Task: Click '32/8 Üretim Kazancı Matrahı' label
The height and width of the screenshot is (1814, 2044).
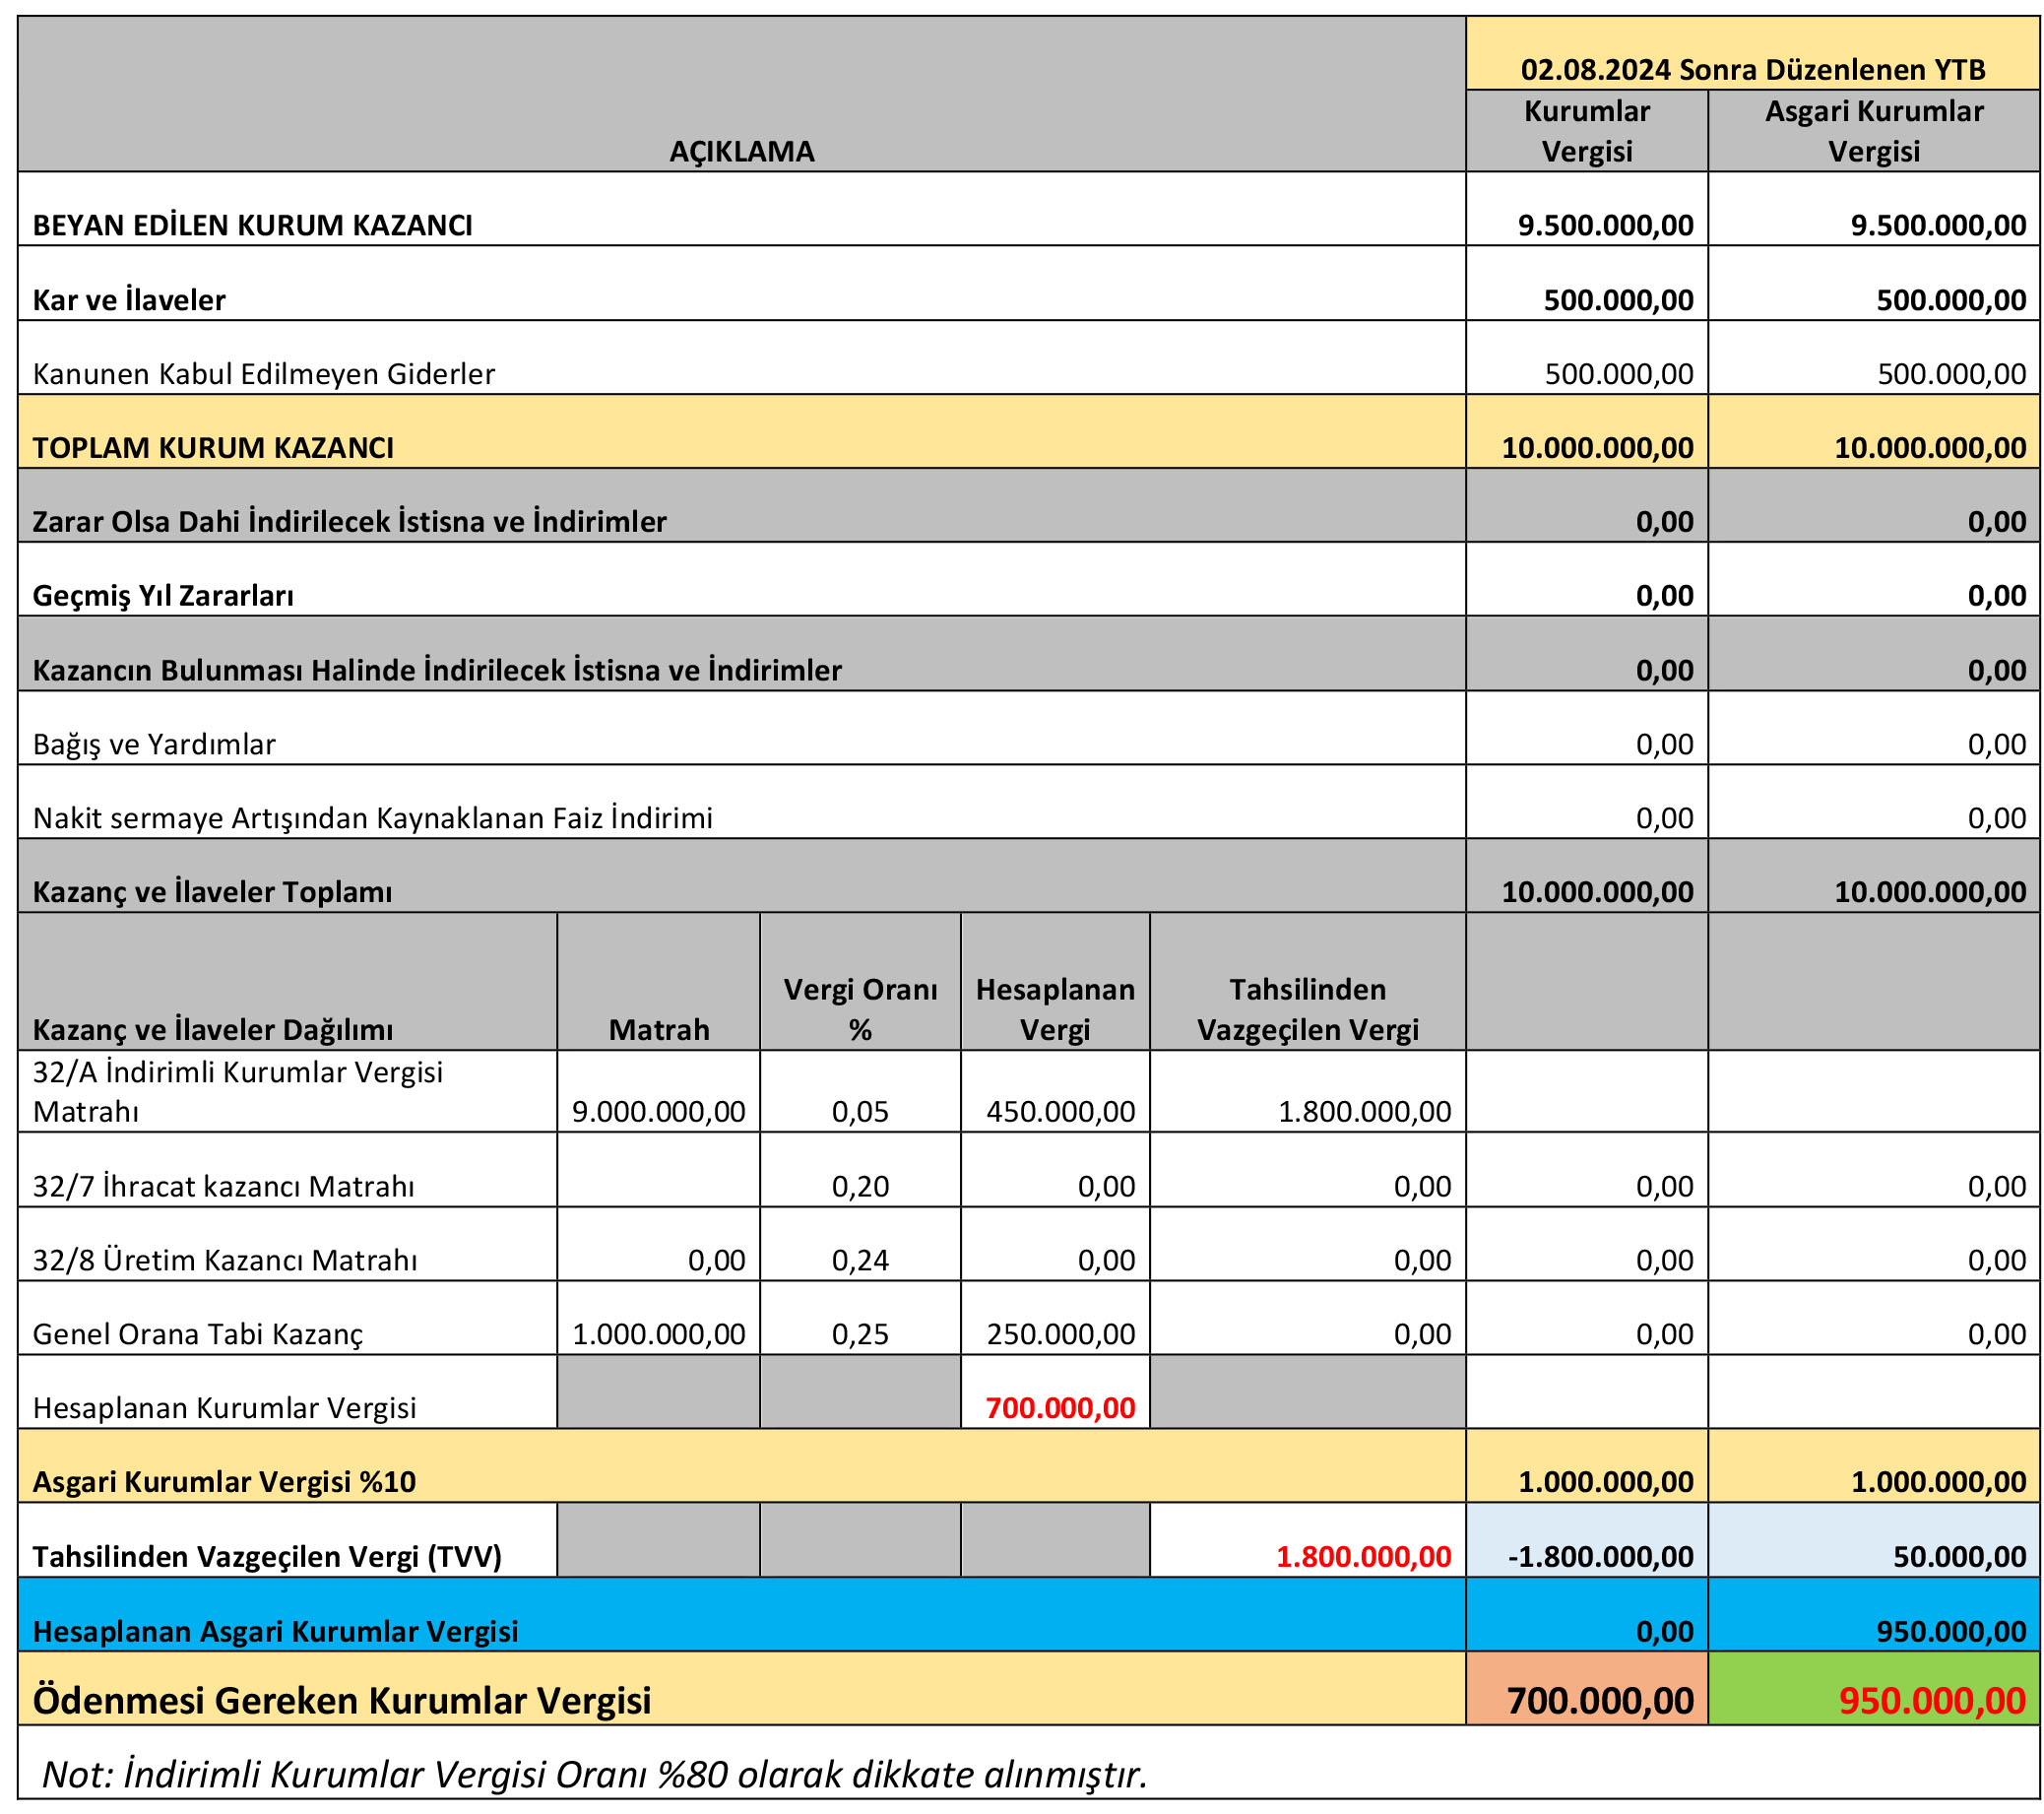Action: (x=225, y=1260)
